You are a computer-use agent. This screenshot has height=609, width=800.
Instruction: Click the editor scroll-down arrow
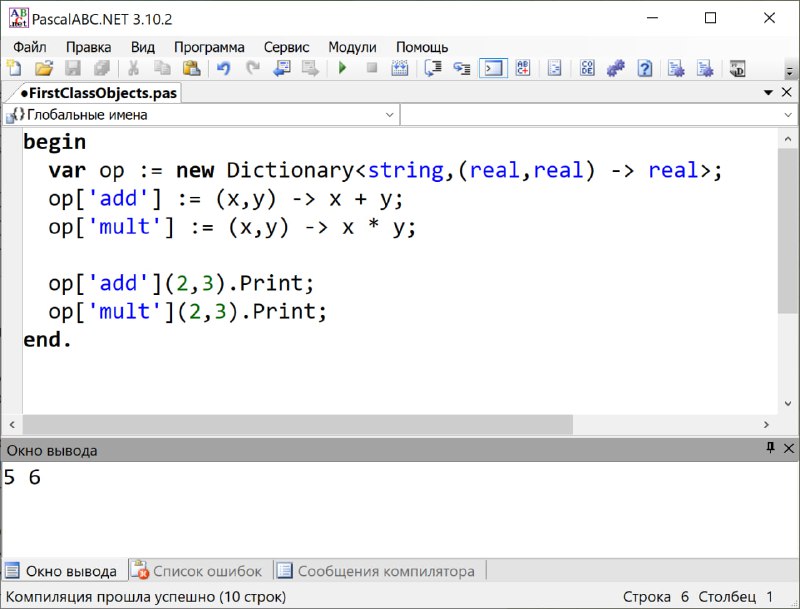pos(787,403)
